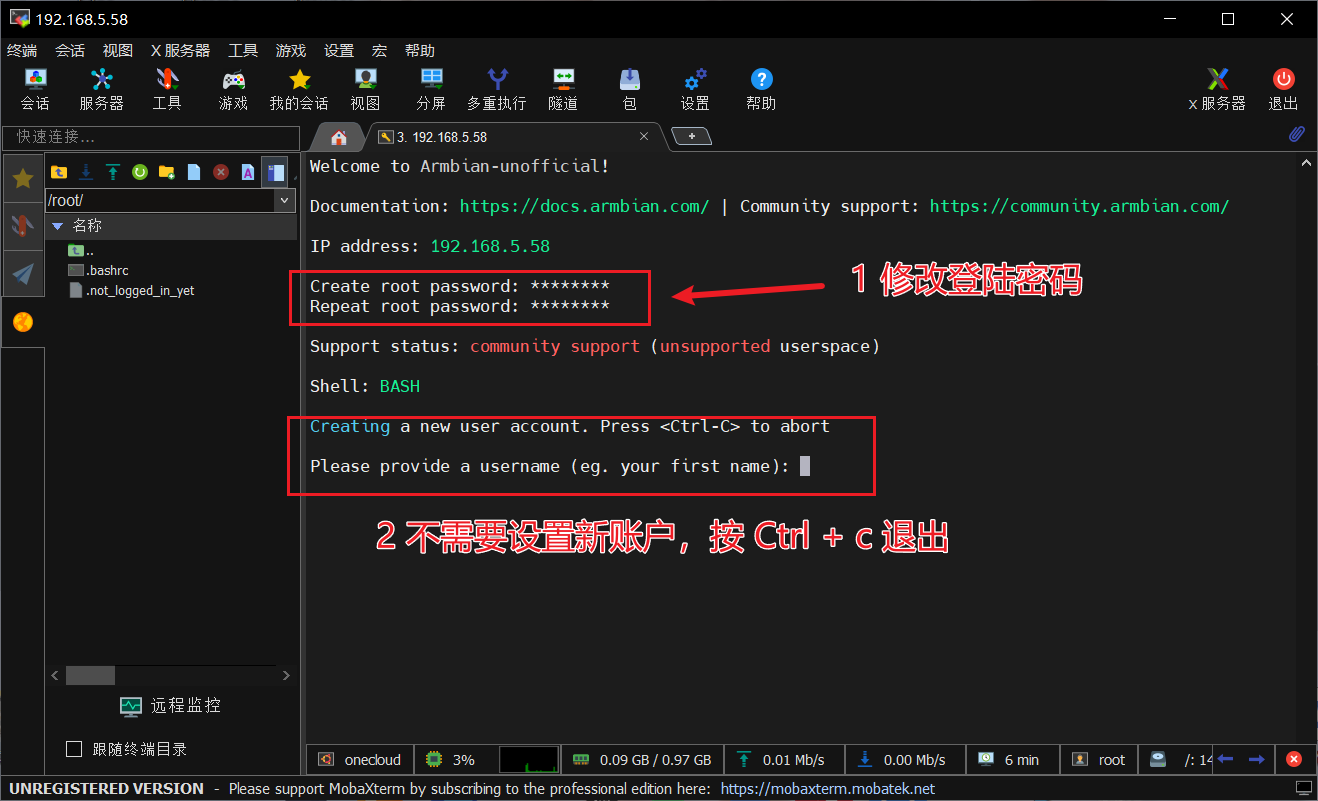The image size is (1318, 801).
Task: Delete selected file with red X icon
Action: coord(221,172)
